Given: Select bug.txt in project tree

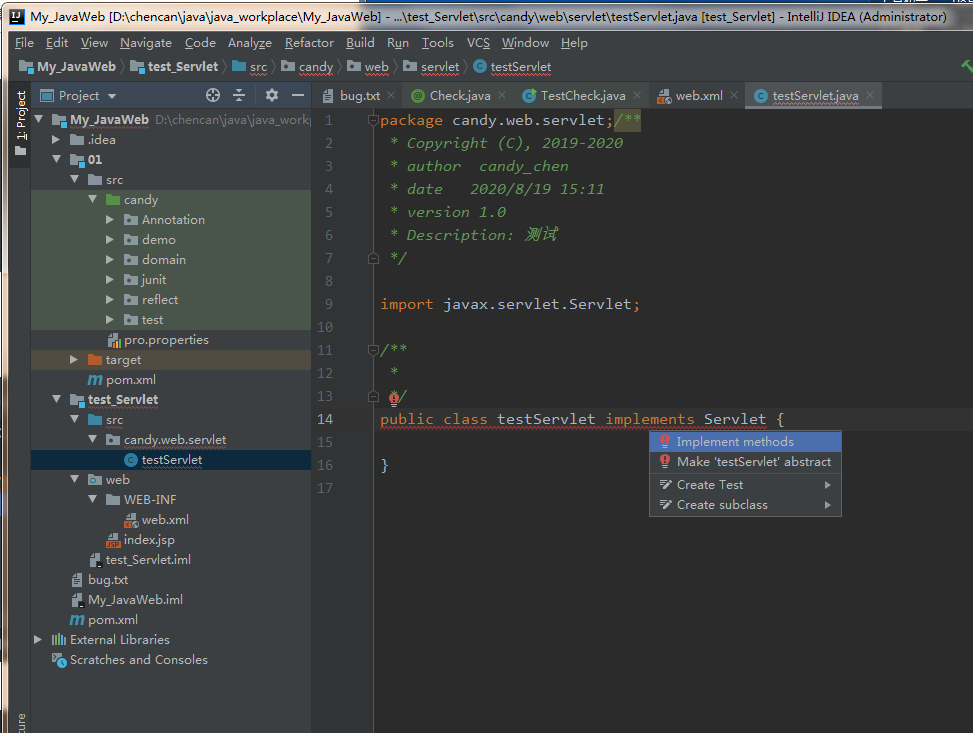Looking at the screenshot, I should (100, 579).
